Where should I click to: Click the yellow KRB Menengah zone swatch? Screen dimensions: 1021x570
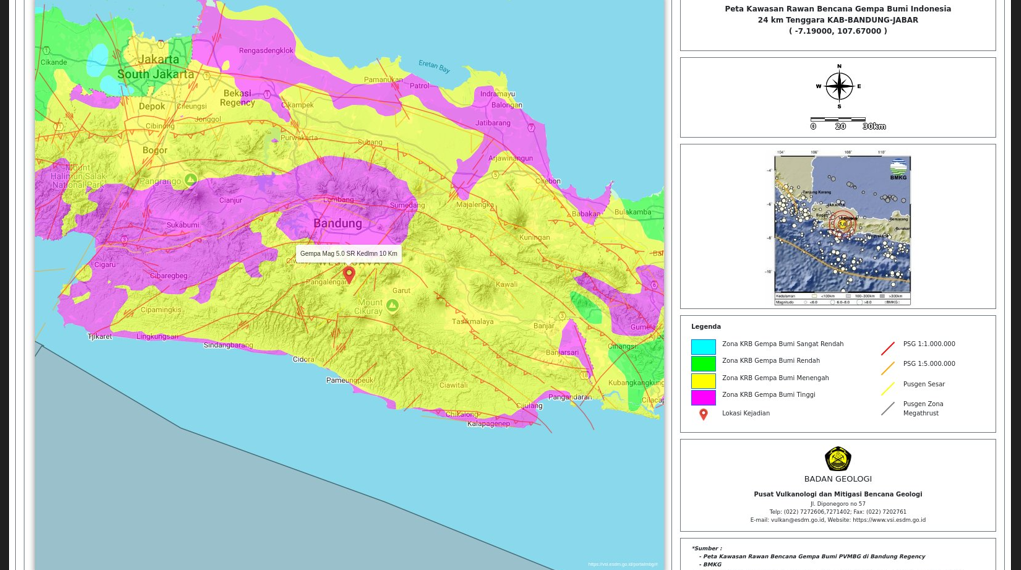(703, 380)
